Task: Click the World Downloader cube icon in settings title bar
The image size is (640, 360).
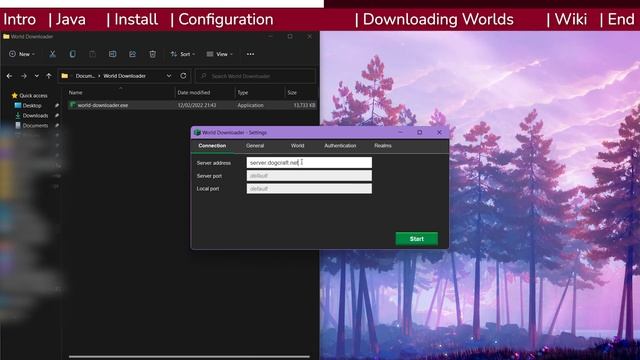Action: pyautogui.click(x=197, y=132)
